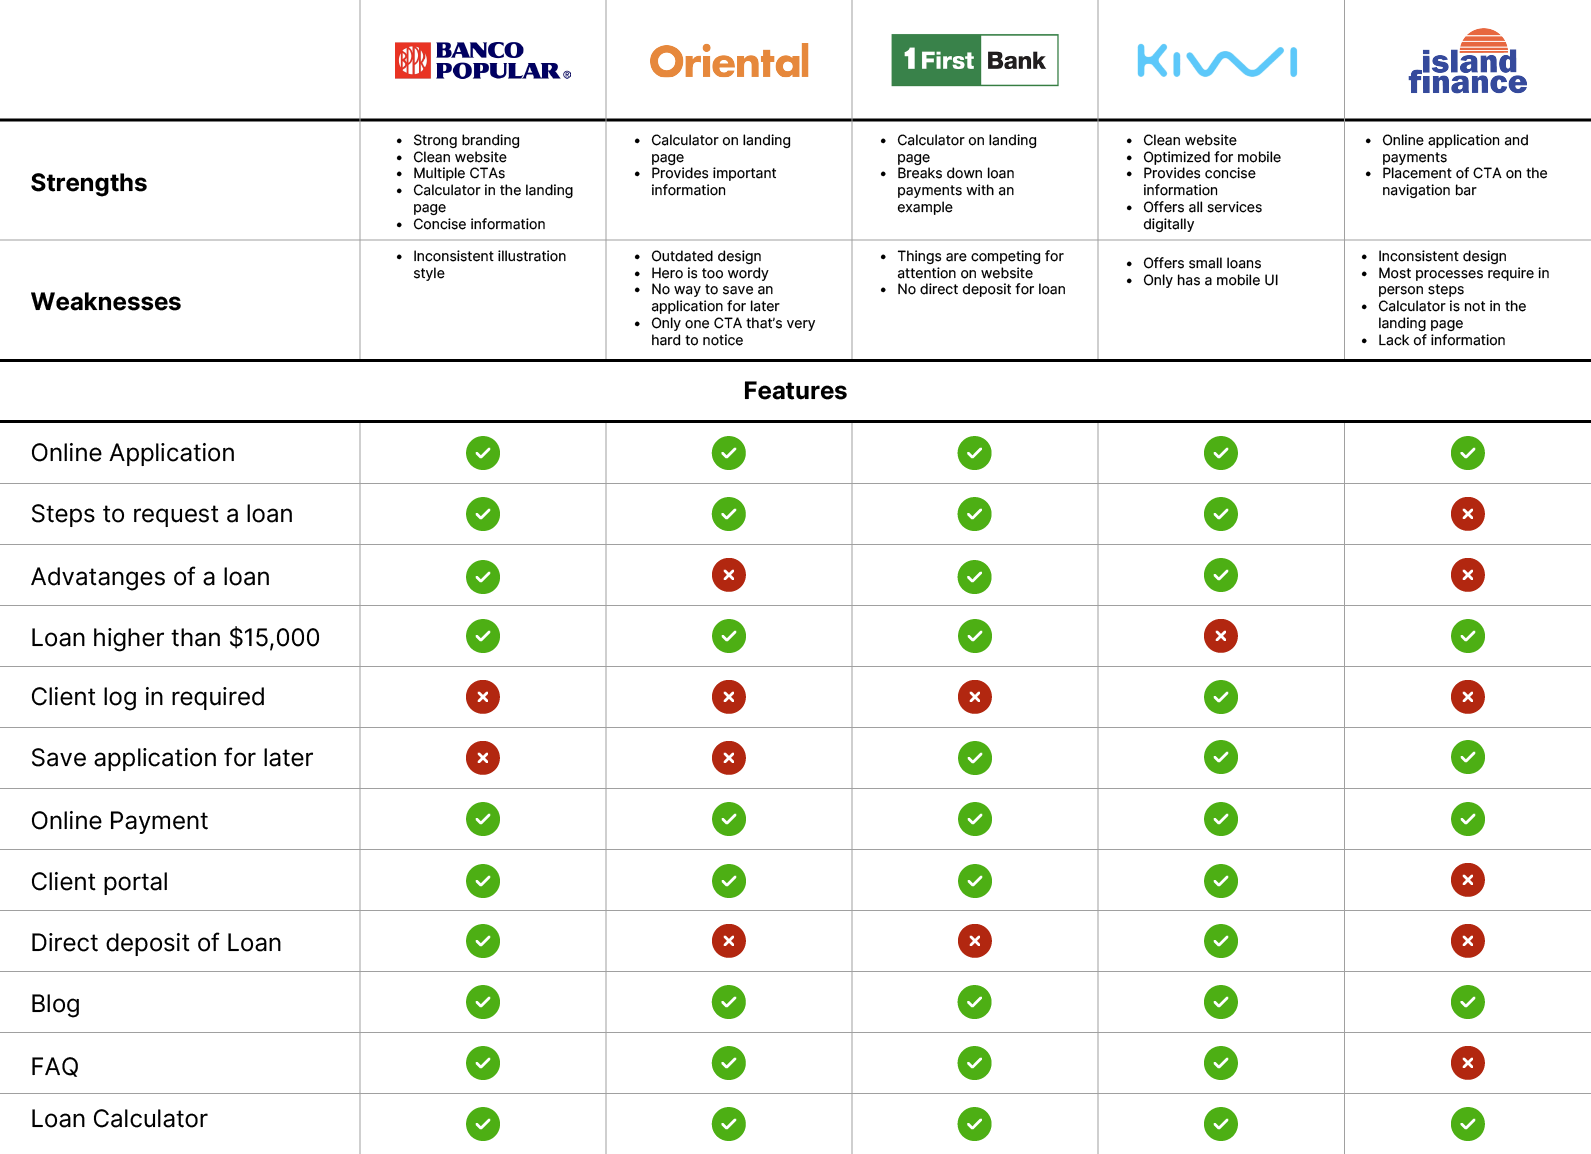Select the Strengths row label
This screenshot has height=1154, width=1591.
point(89,183)
